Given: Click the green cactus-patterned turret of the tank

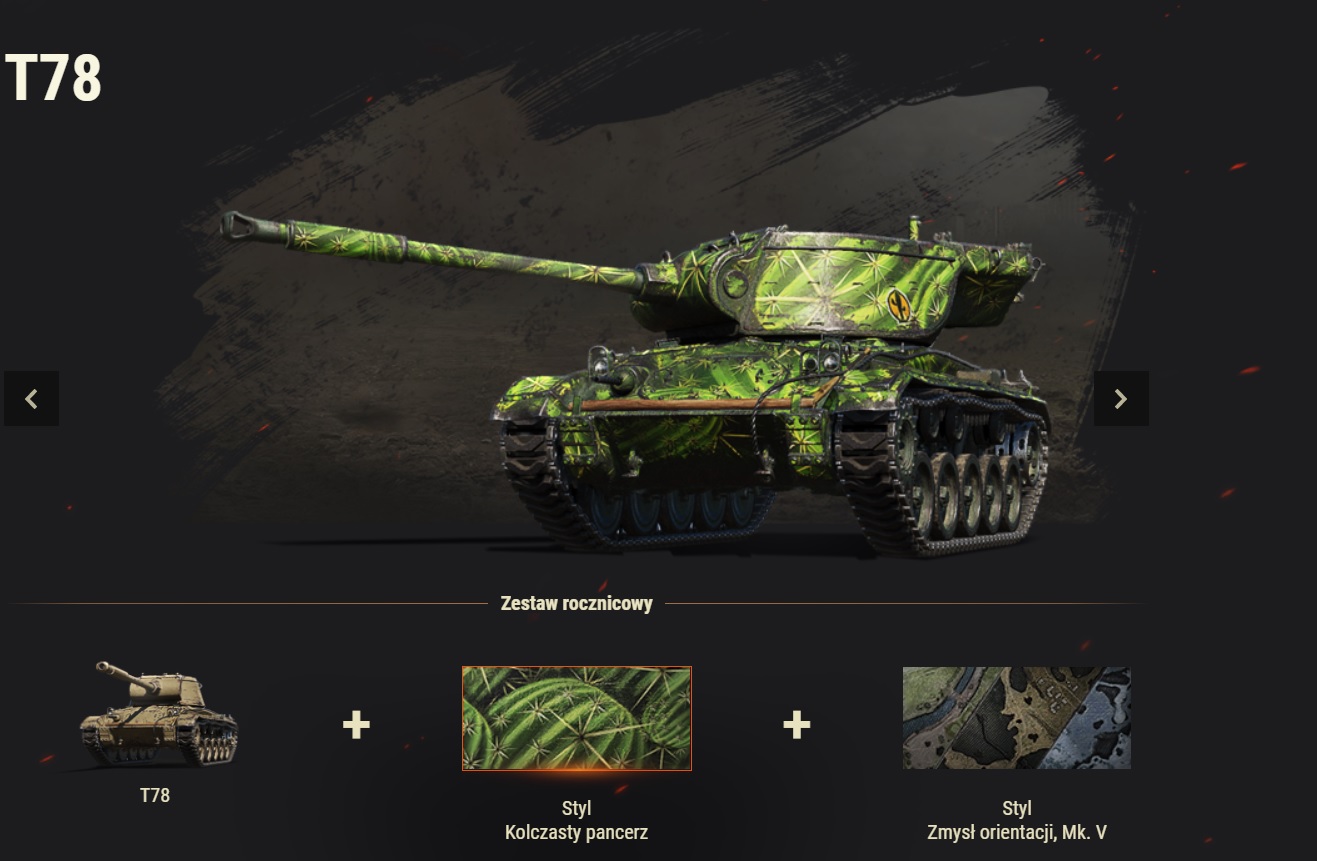Looking at the screenshot, I should (x=840, y=285).
